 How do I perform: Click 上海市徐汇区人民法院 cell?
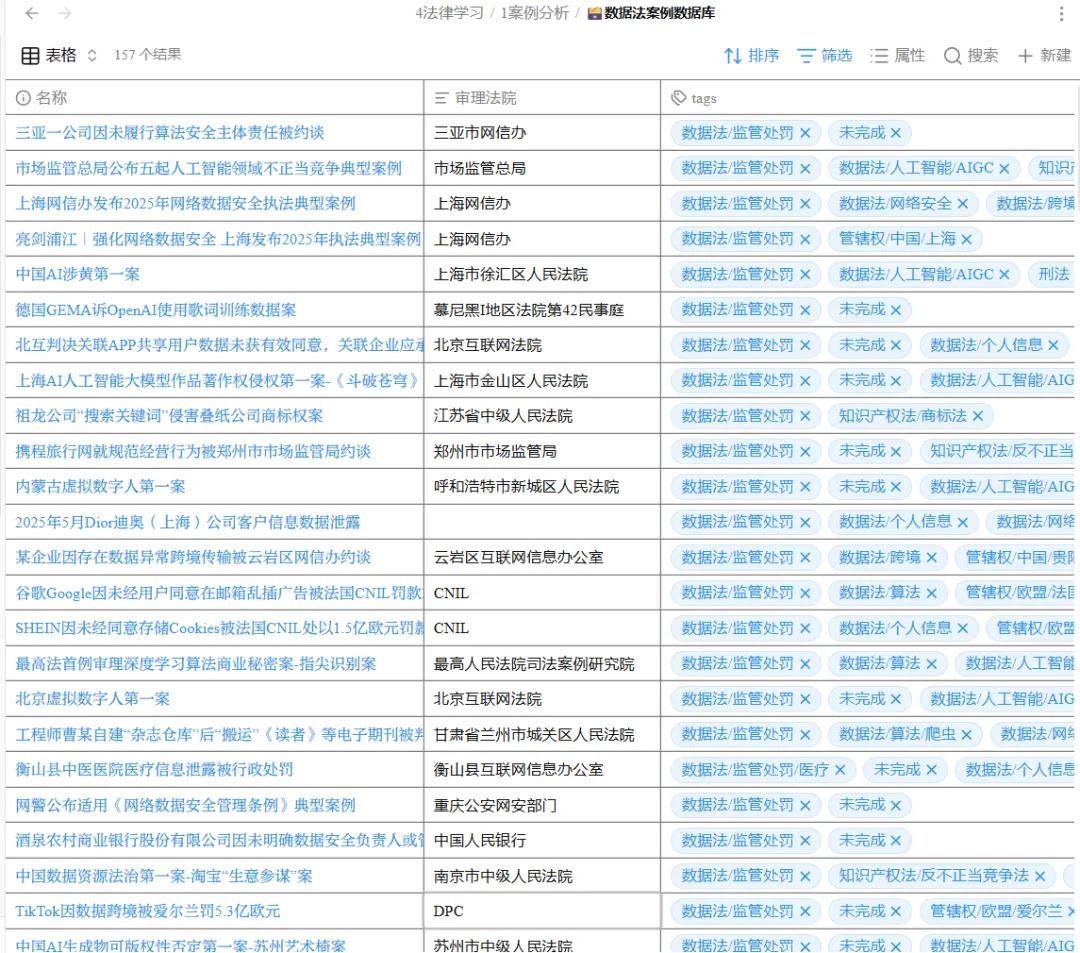point(542,274)
